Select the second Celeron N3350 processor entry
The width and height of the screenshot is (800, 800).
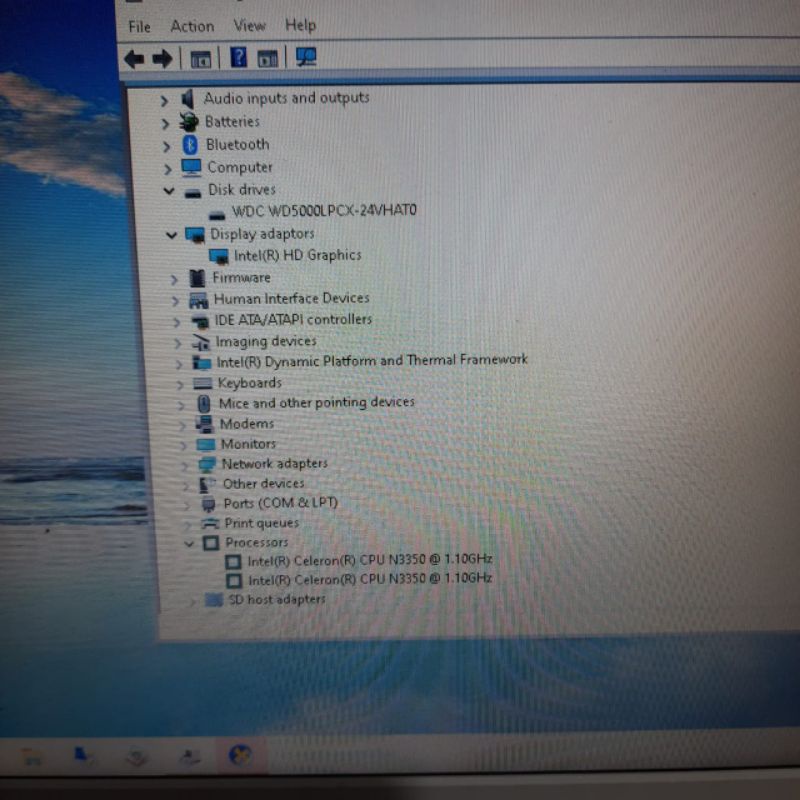pos(370,579)
